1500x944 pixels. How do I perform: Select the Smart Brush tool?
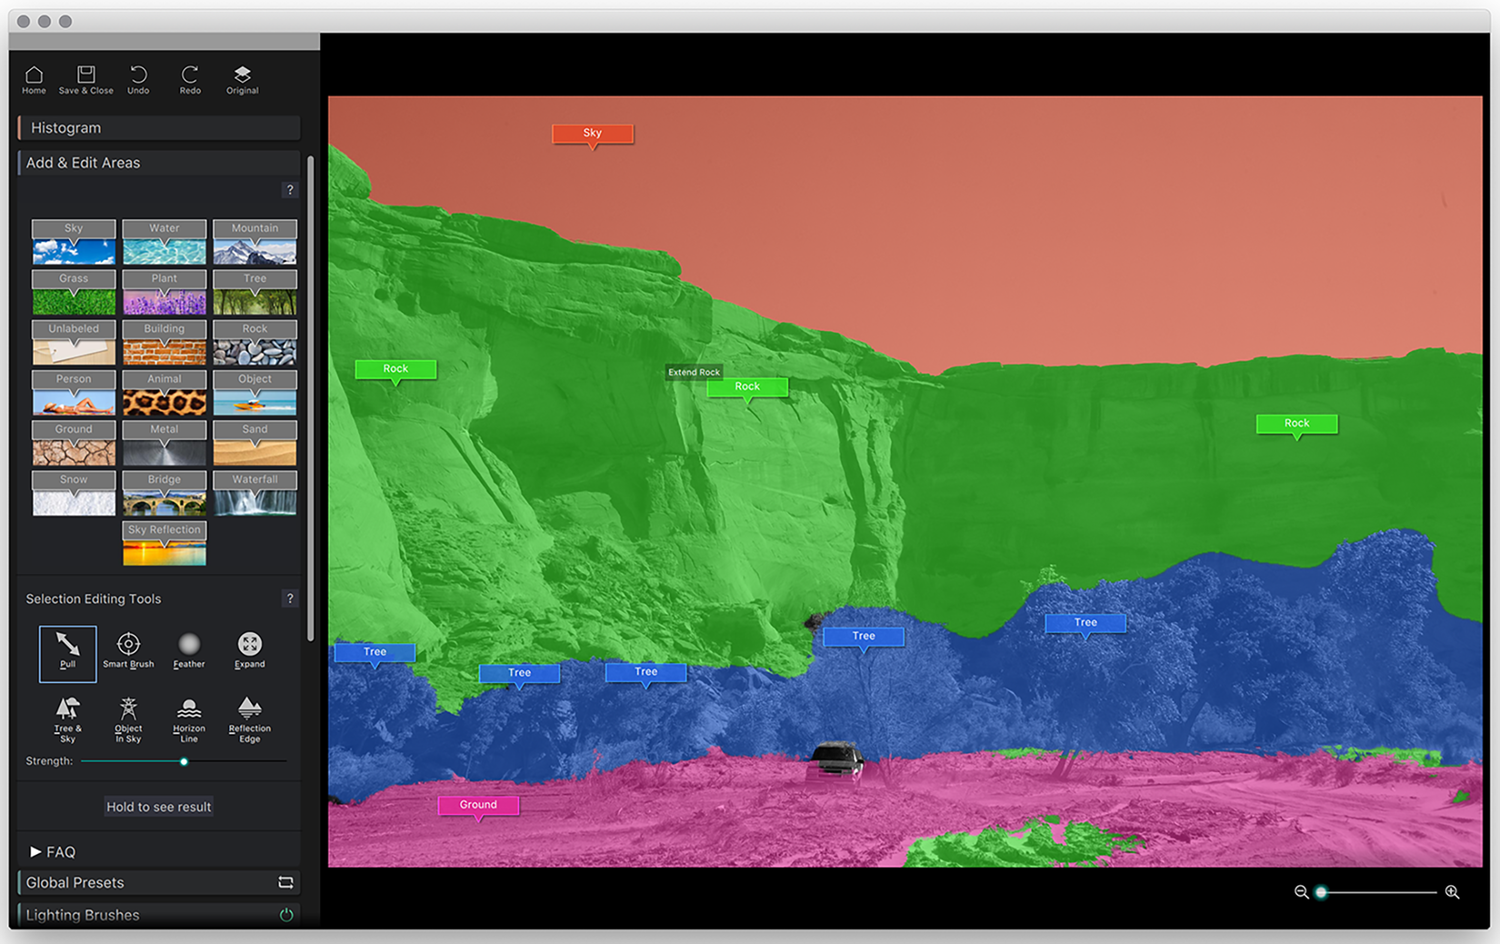point(128,650)
